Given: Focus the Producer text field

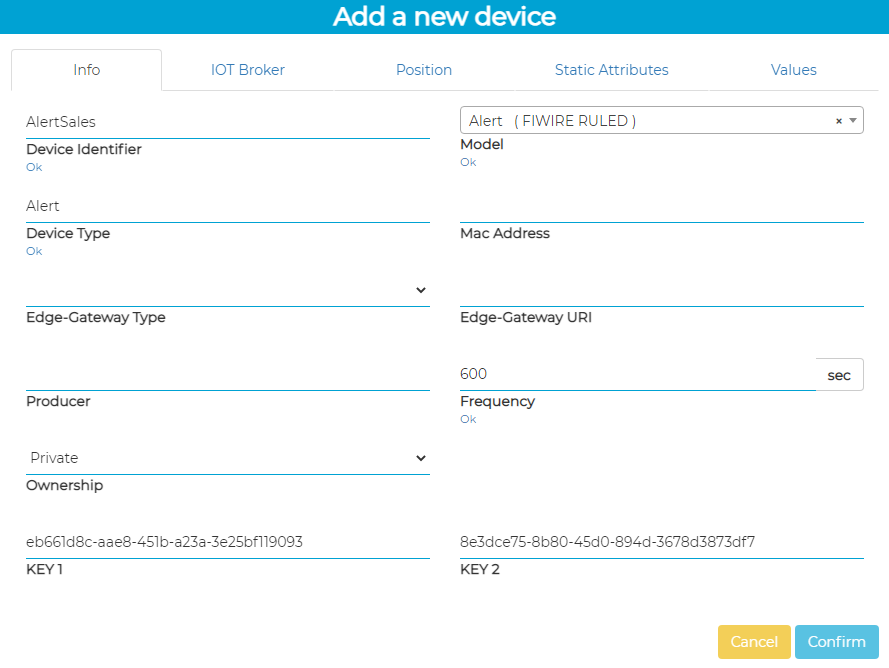Looking at the screenshot, I should point(228,374).
